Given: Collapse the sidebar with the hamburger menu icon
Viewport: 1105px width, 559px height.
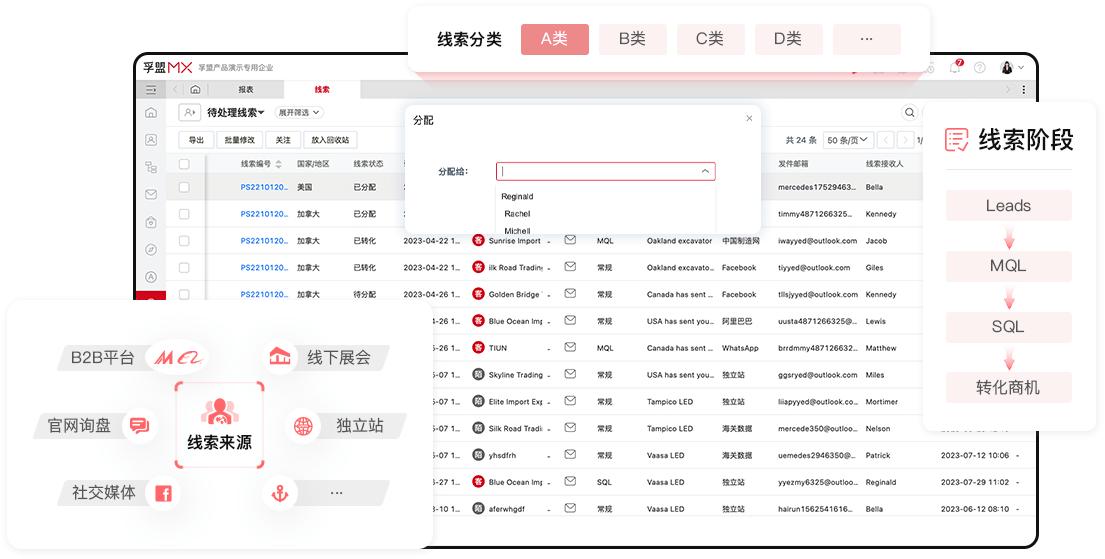Looking at the screenshot, I should pyautogui.click(x=151, y=90).
